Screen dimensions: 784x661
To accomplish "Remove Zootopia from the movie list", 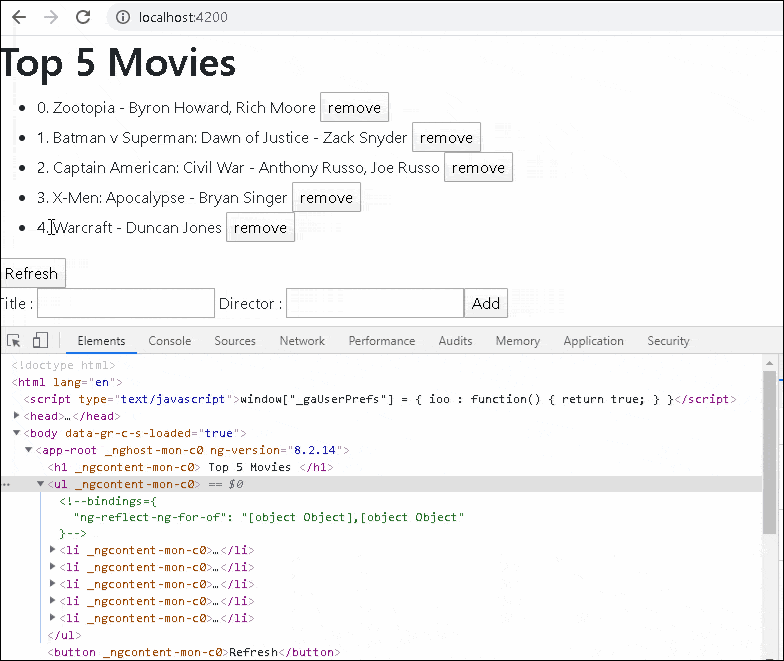I will pyautogui.click(x=354, y=108).
